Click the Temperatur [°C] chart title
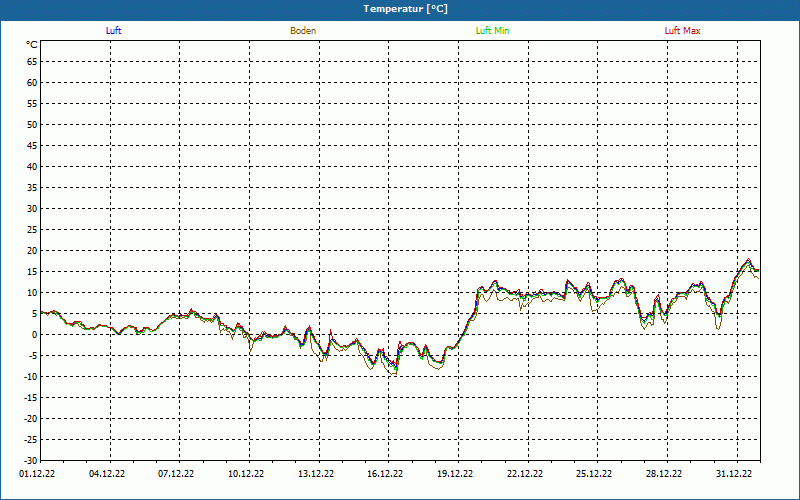Viewport: 800px width, 500px height. point(406,9)
